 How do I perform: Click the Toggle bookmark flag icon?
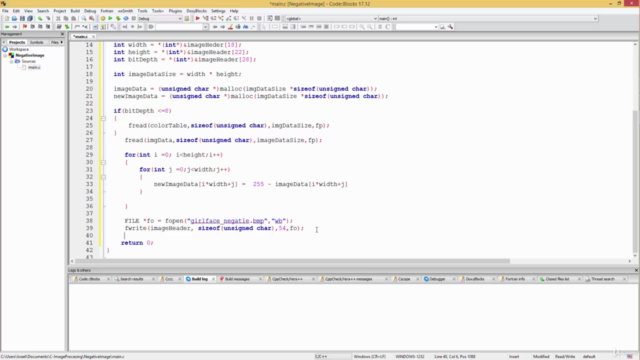tap(24, 27)
